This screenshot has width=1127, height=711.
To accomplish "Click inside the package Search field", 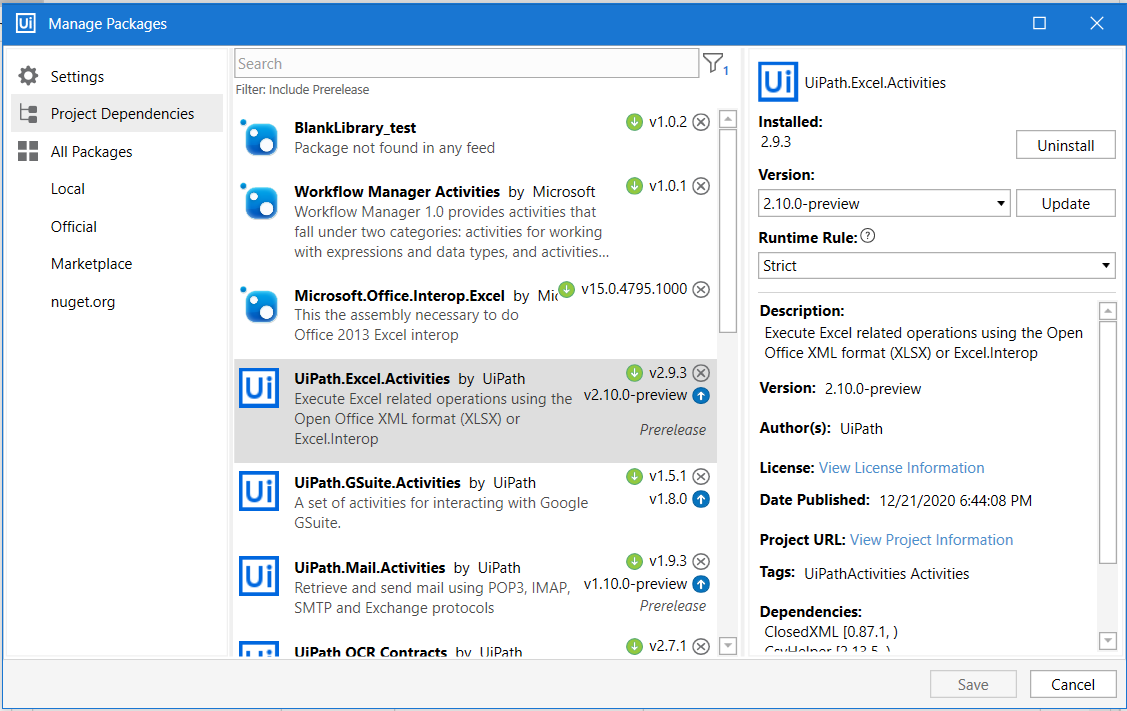I will 465,64.
